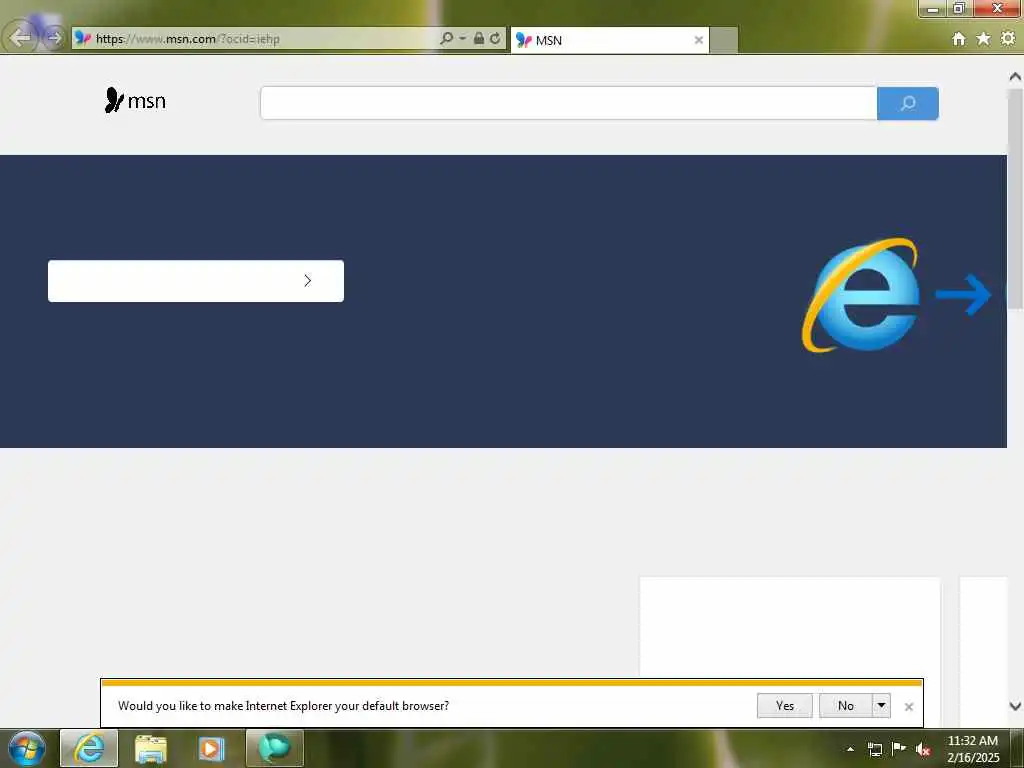Click No on the default browser prompt
This screenshot has height=768, width=1024.
(x=846, y=705)
